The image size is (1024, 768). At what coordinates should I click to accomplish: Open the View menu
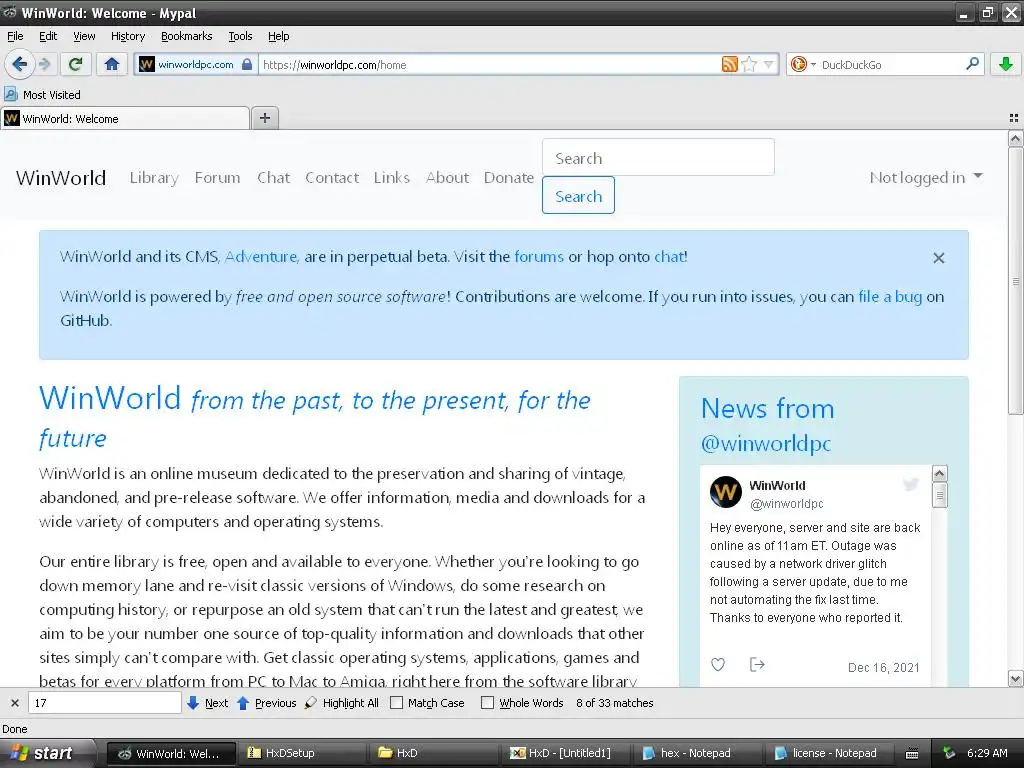84,36
